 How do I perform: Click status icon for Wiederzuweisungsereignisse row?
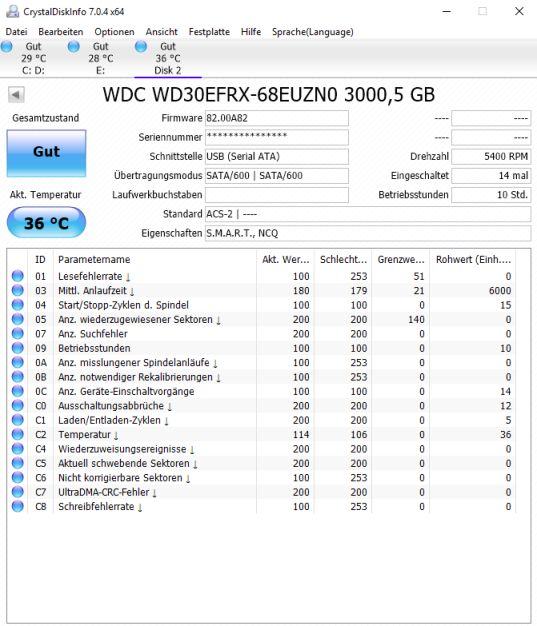pos(18,448)
